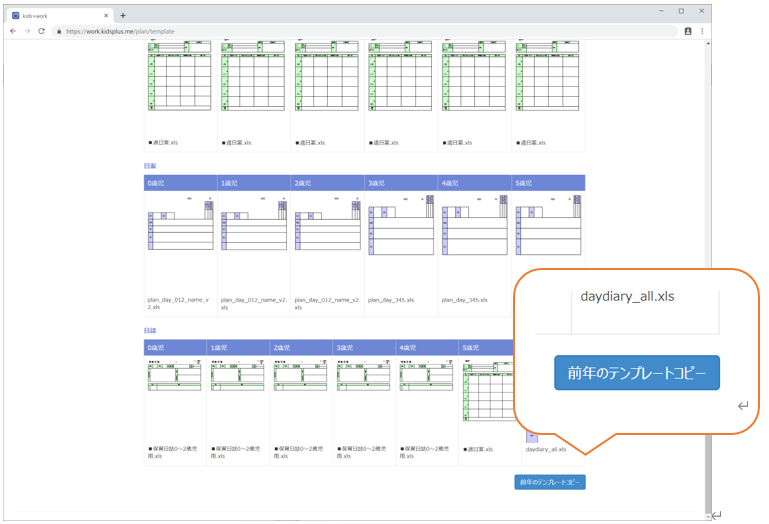Open the 0歳児 template thumbnail under 日案
The image size is (769, 524).
180,223
